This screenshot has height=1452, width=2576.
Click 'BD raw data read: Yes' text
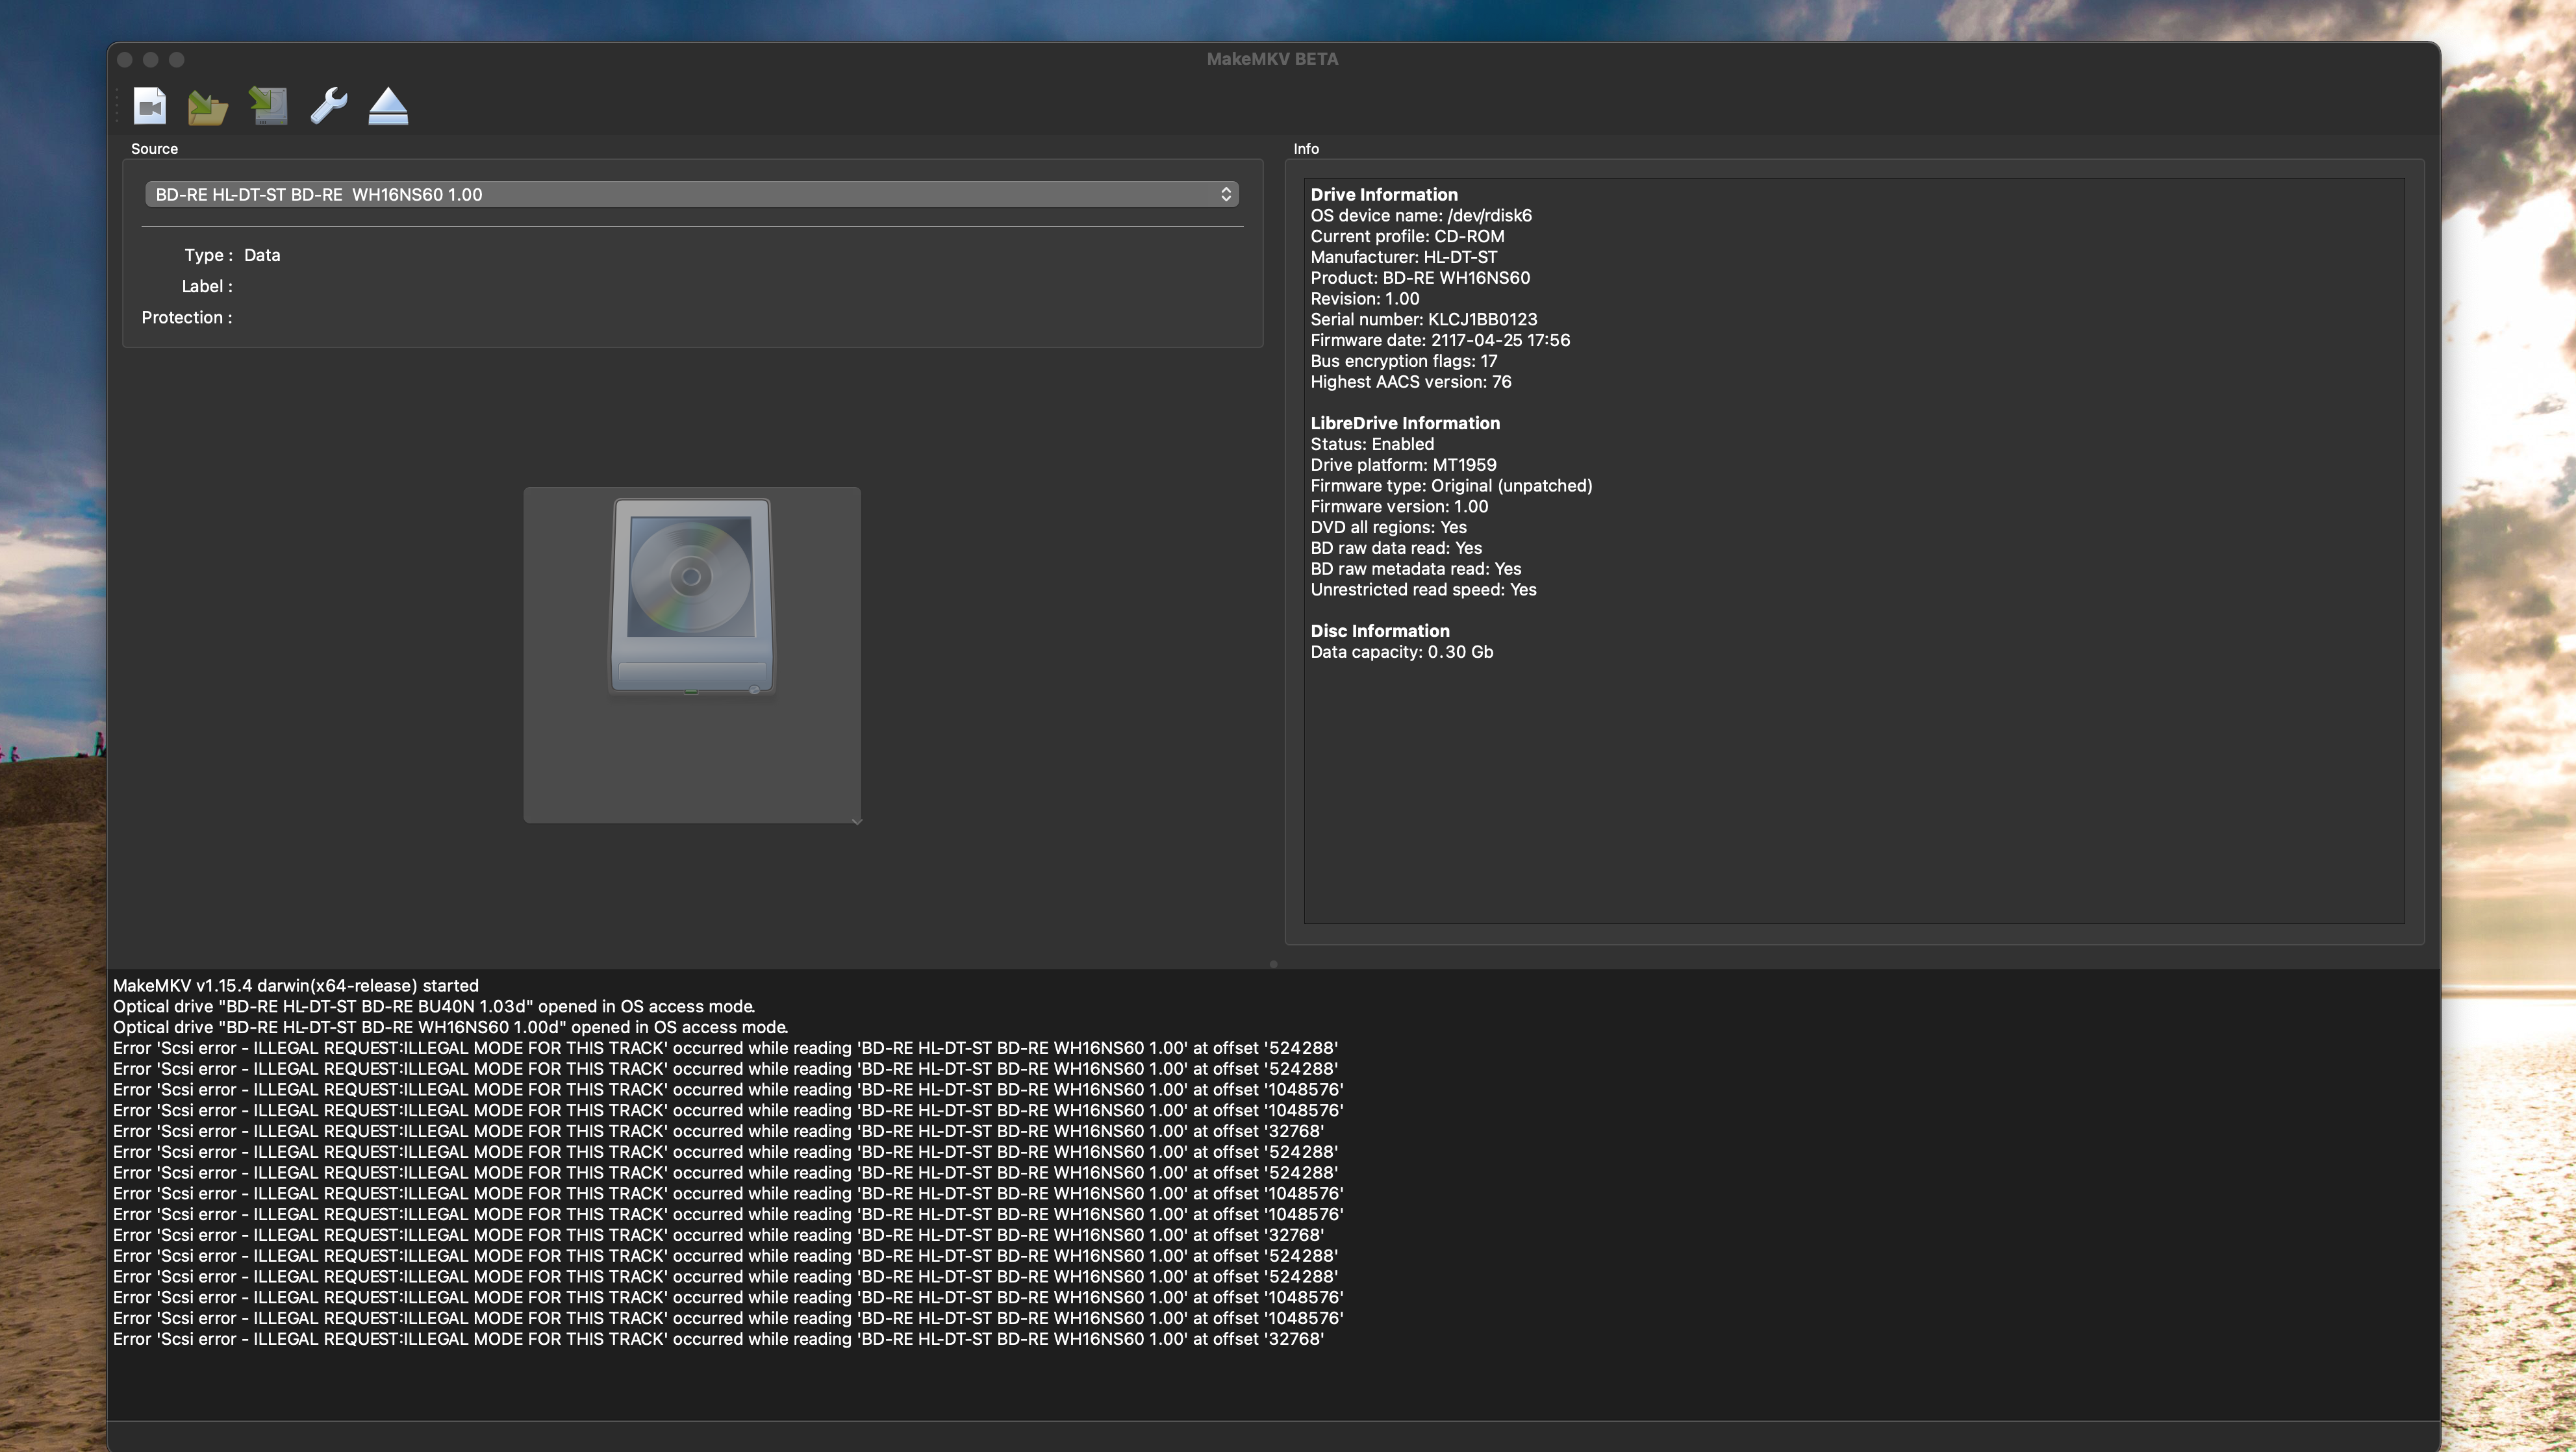[1396, 548]
